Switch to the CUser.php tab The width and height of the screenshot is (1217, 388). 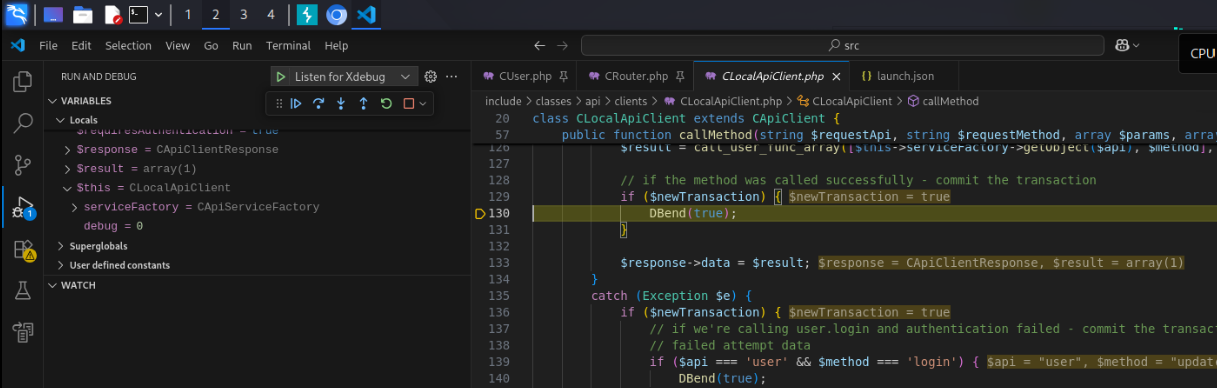point(524,76)
